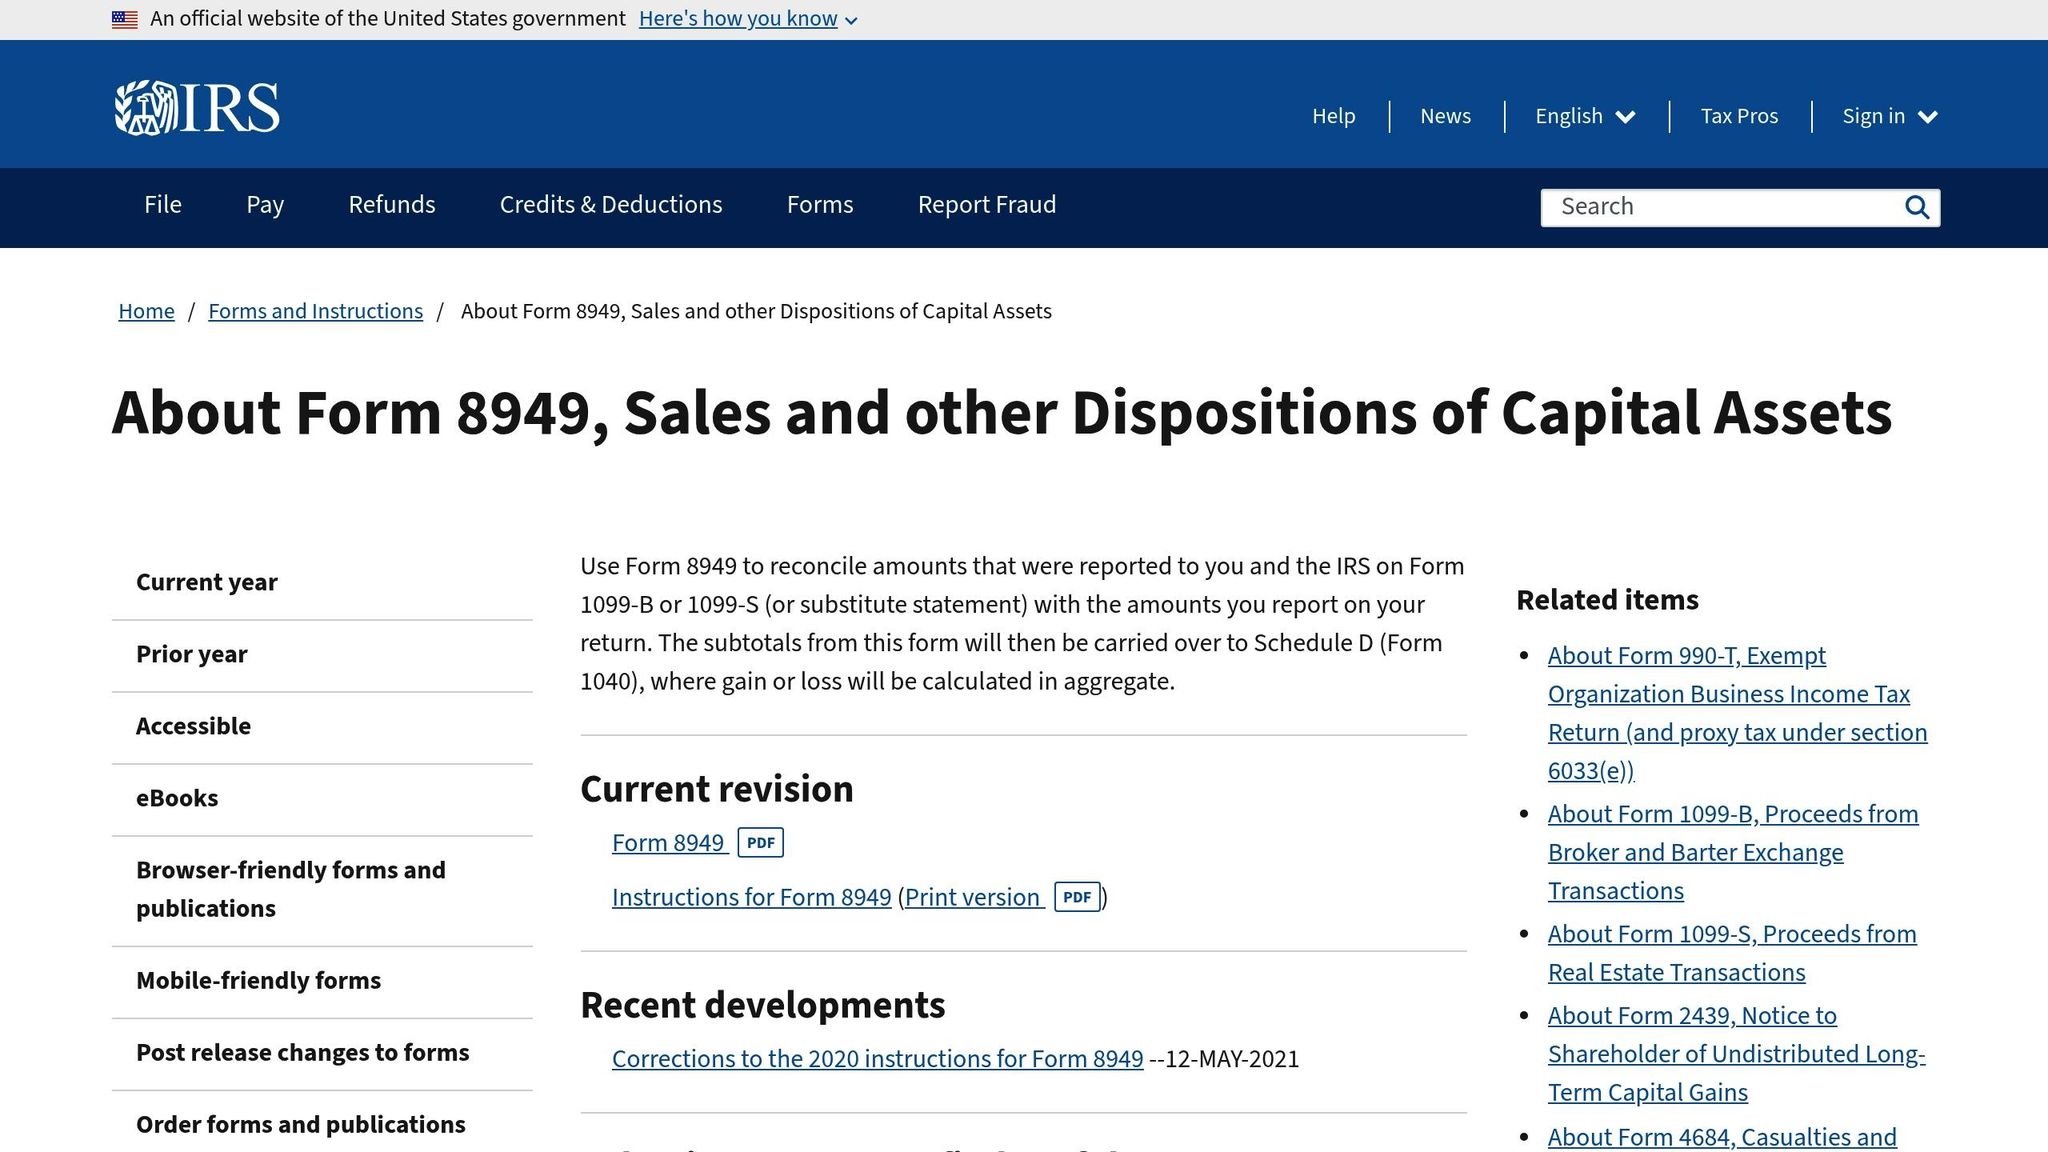Open the Report Fraud section

986,205
